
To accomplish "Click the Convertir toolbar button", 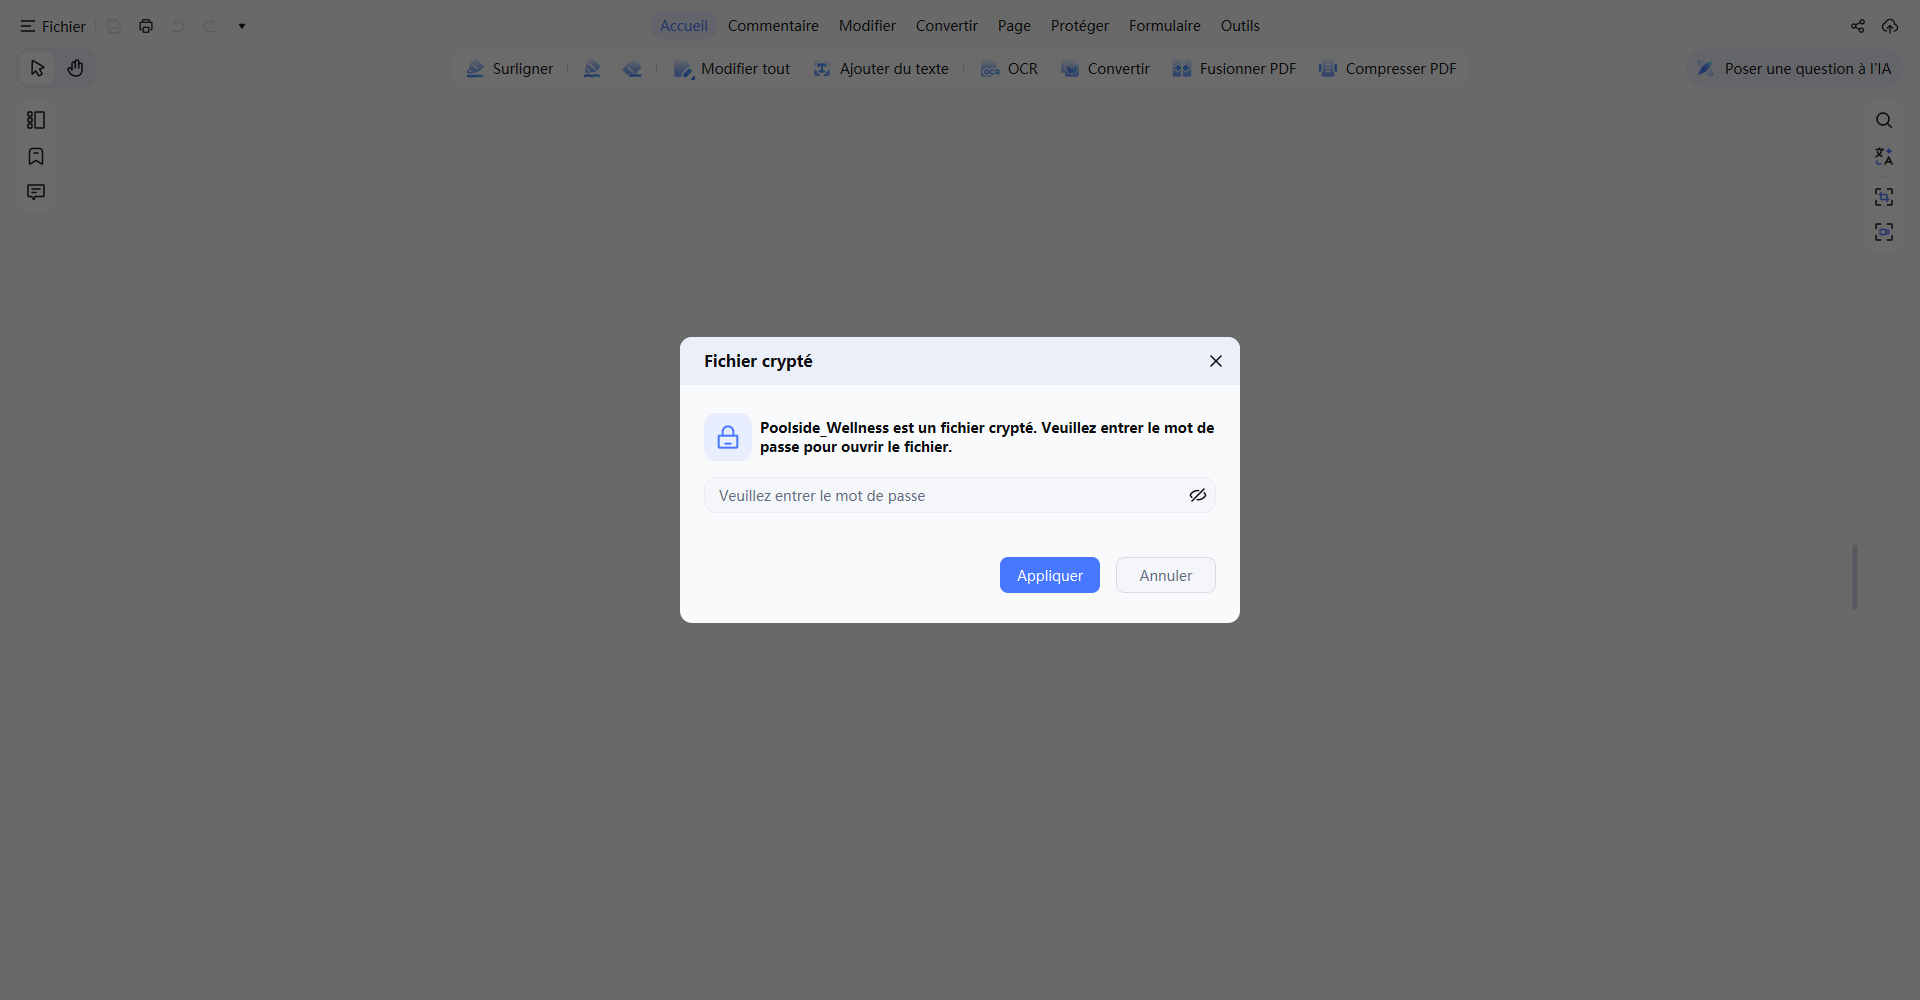I will [1105, 69].
